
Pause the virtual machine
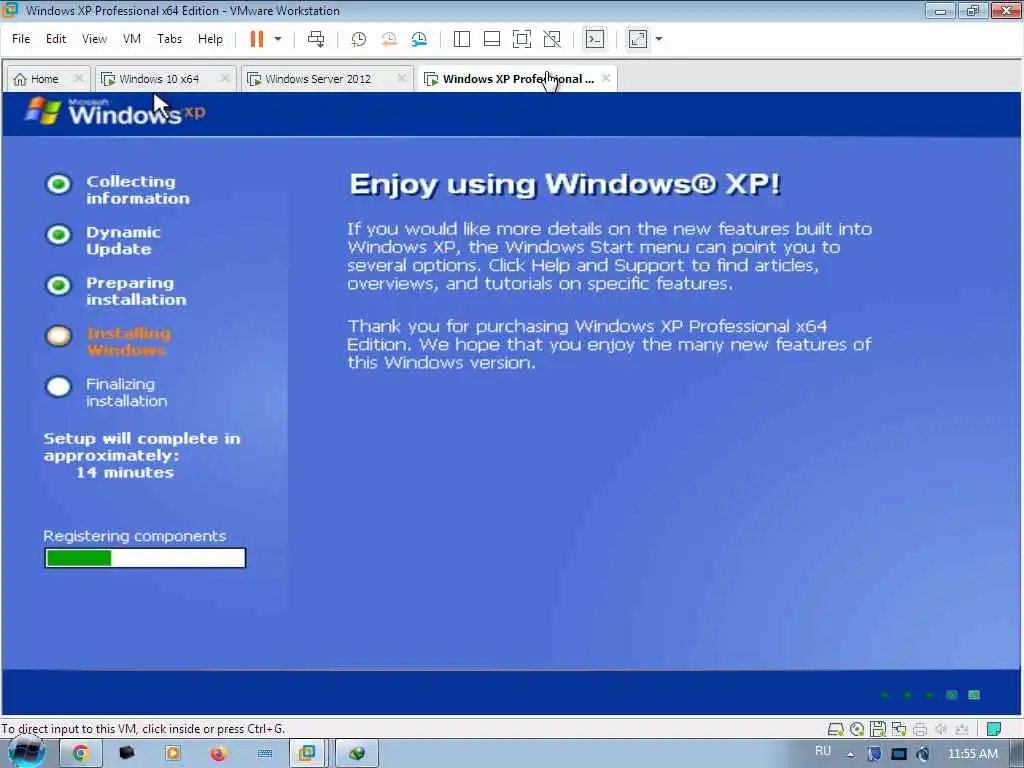click(257, 39)
